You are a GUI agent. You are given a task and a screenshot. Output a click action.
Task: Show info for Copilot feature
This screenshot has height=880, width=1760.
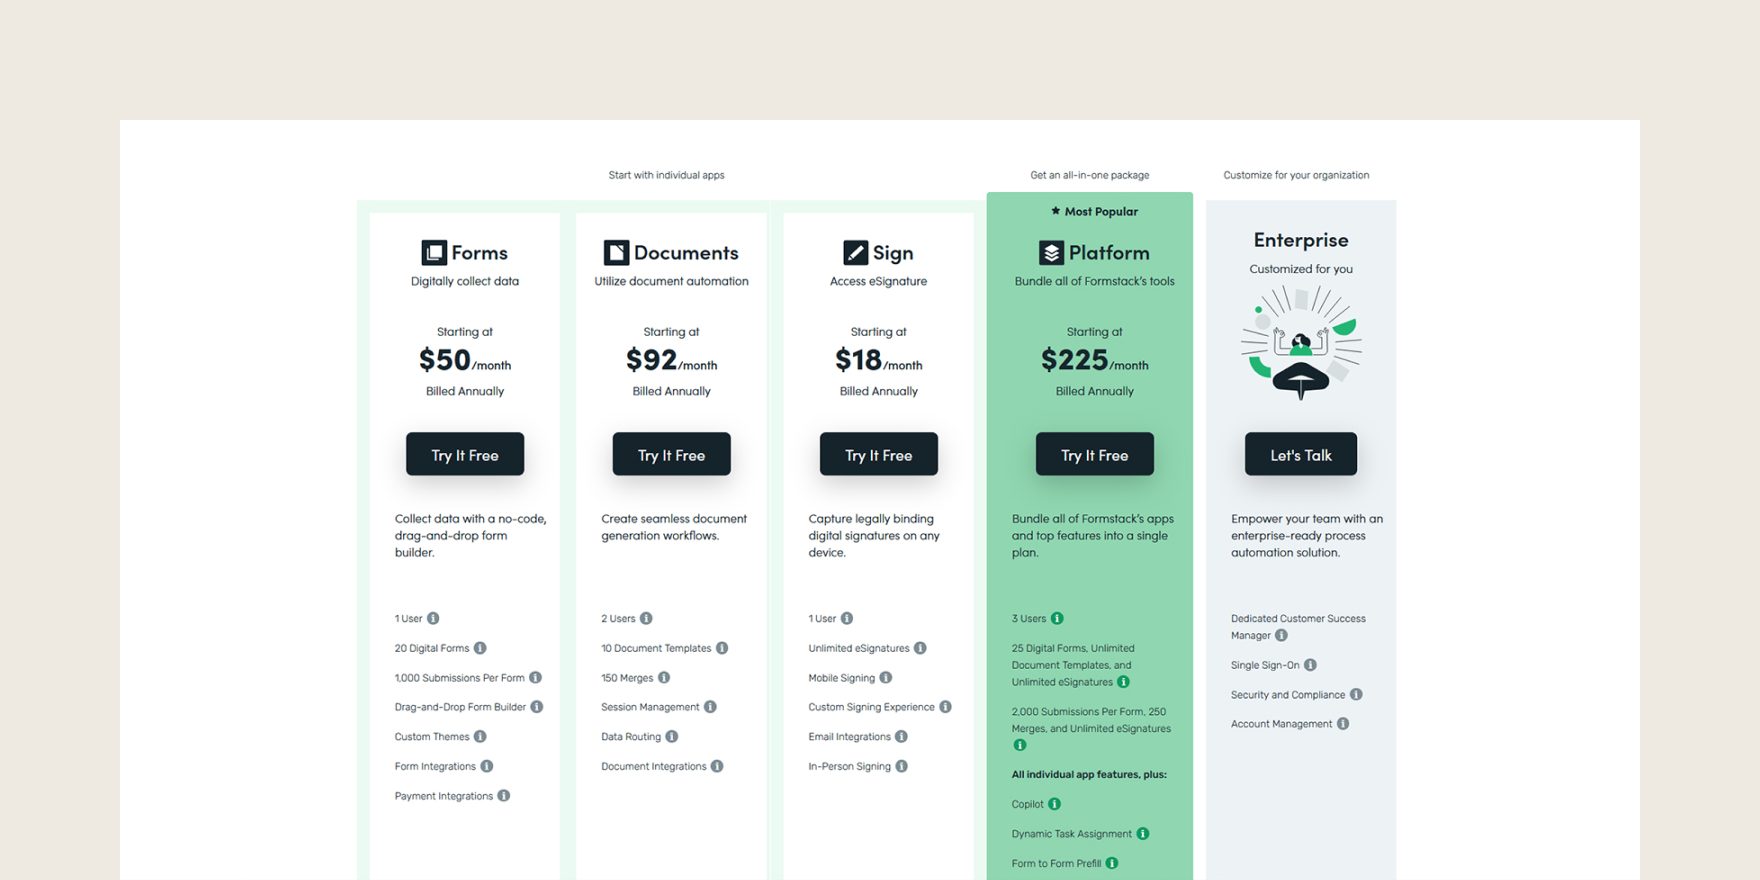pos(1054,804)
